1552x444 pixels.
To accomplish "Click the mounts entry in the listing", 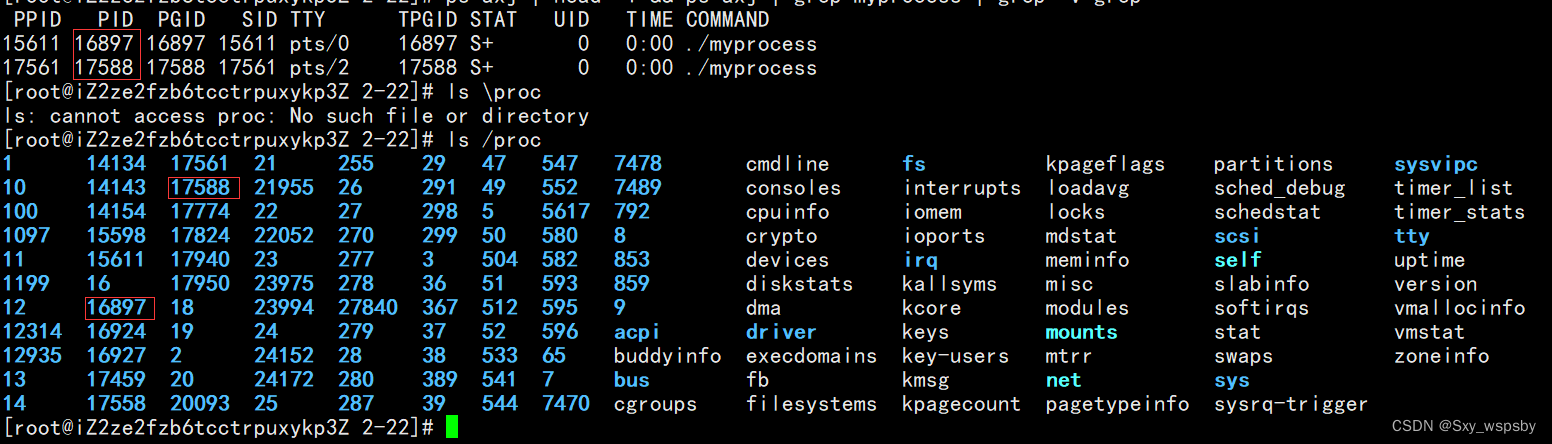I will (1081, 332).
